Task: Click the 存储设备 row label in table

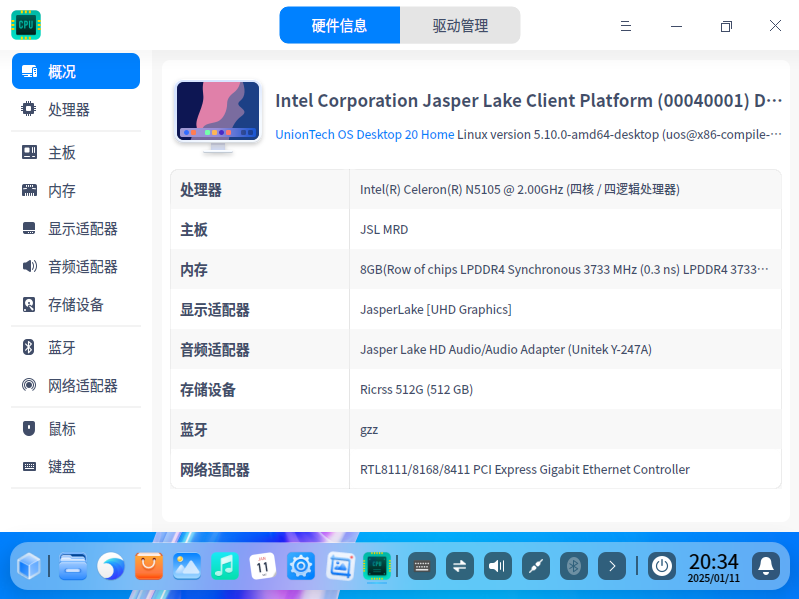Action: 207,390
